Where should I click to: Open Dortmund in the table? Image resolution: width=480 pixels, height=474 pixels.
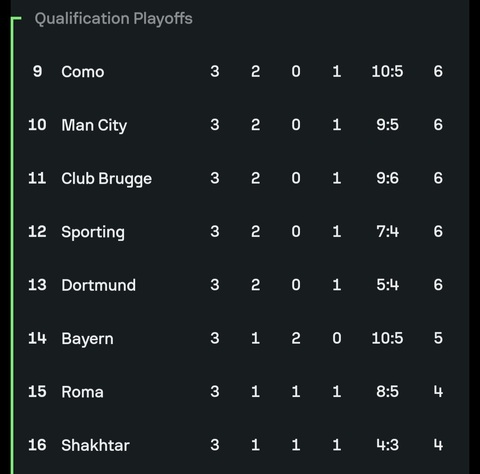pos(98,285)
